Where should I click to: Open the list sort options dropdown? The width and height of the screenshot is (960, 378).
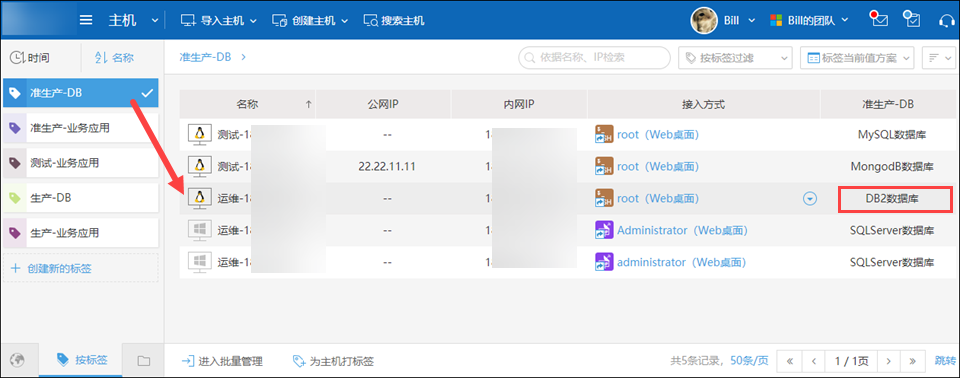939,58
